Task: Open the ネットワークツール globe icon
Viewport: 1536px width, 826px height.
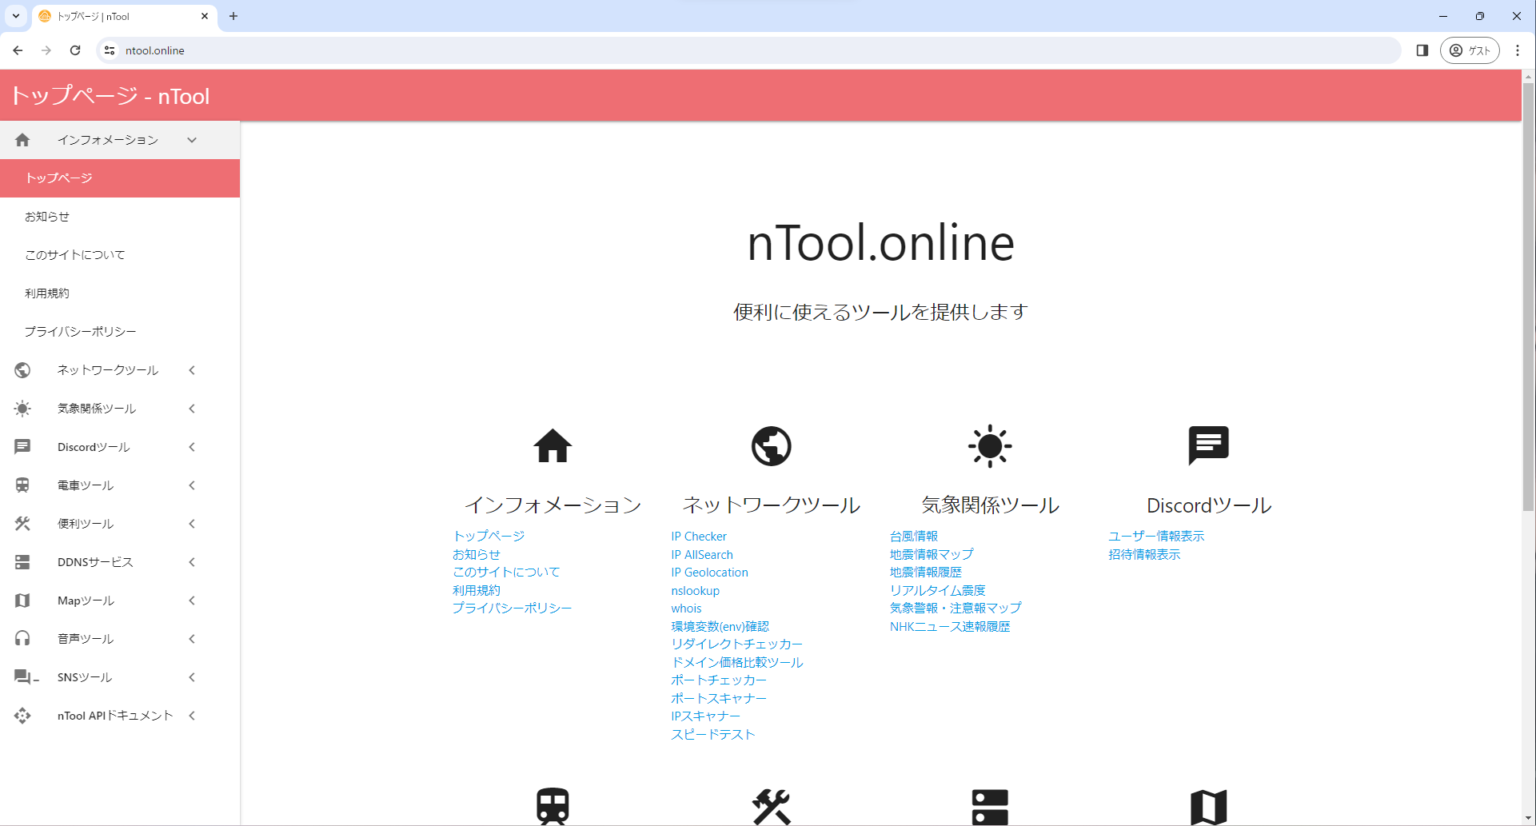Action: coord(20,370)
